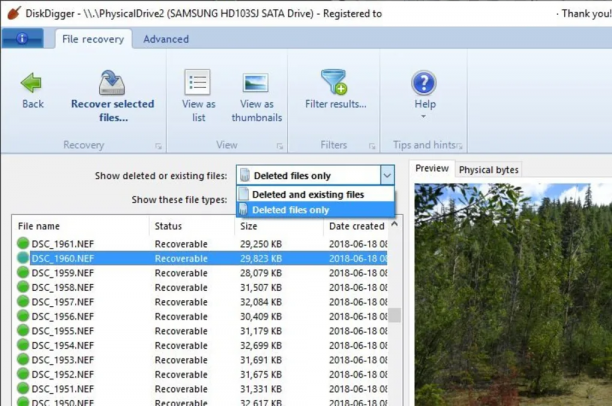Click size value 32,084 KB
The height and width of the screenshot is (406, 612).
261,302
